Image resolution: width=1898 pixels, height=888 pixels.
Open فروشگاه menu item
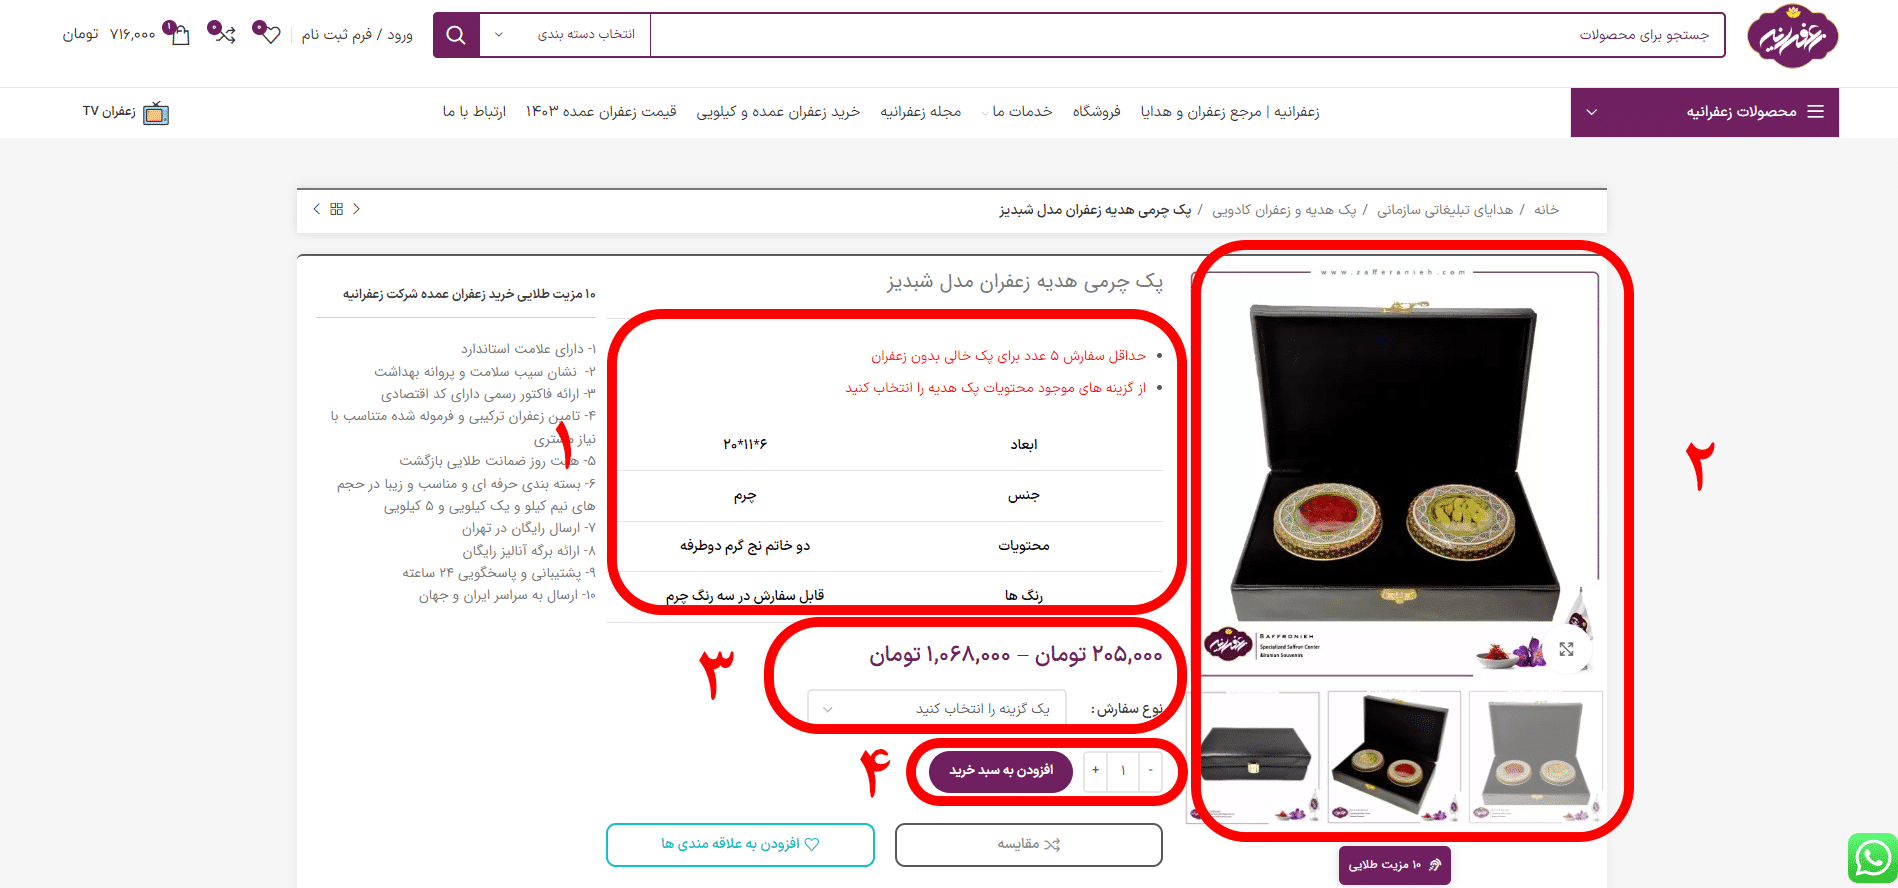[1096, 112]
